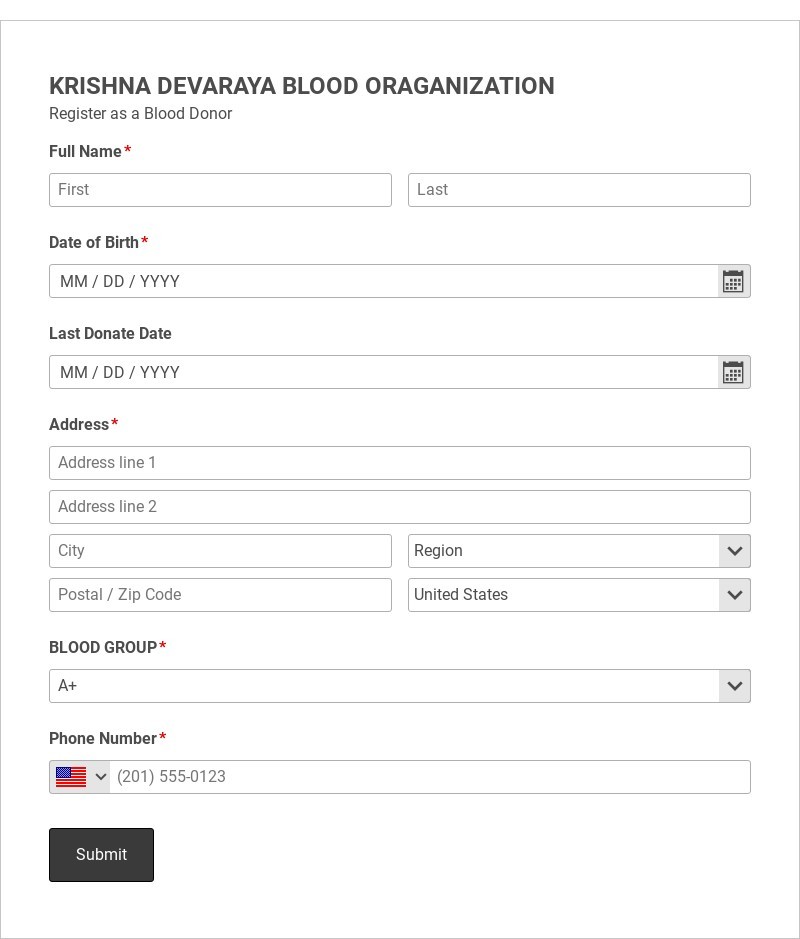Open the Date of Birth calendar picker

click(734, 281)
